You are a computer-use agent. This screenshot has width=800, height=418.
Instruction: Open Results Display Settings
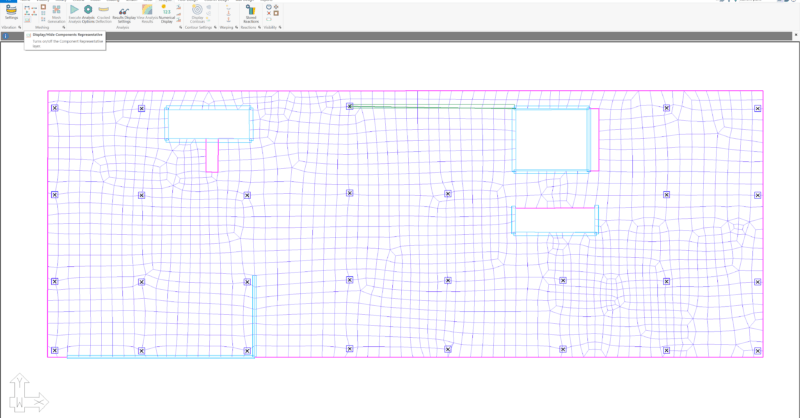124,13
